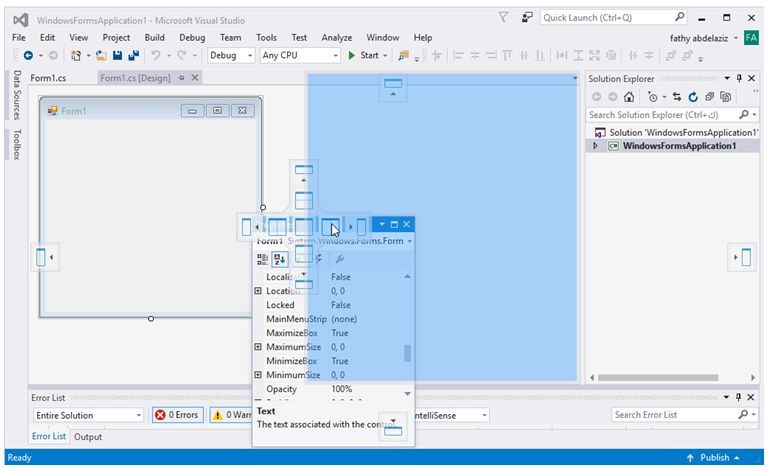Click the Find in Files icon

click(x=403, y=55)
